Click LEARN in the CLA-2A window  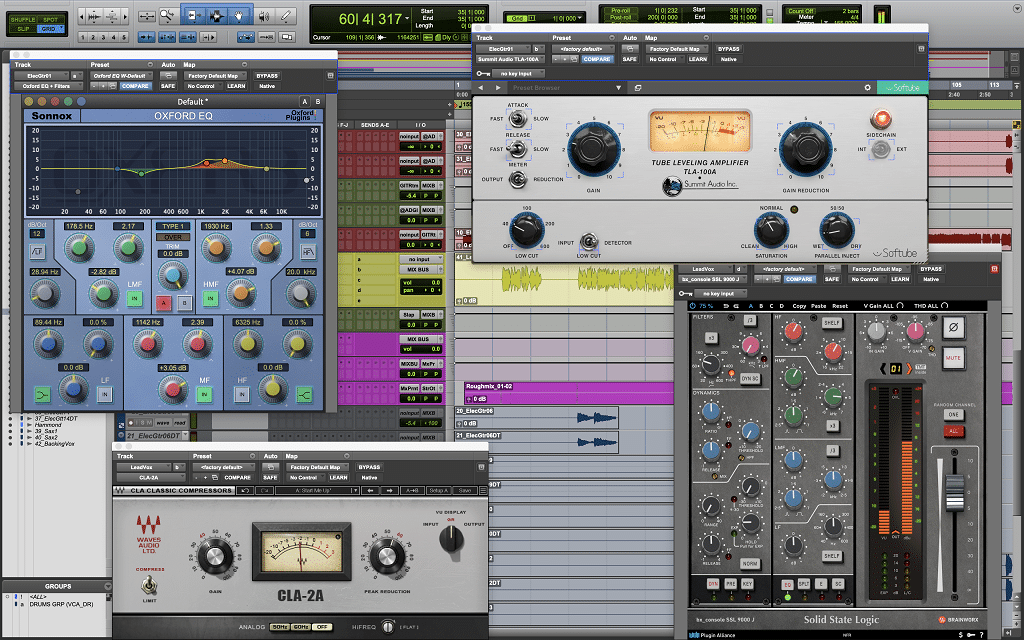coord(338,477)
